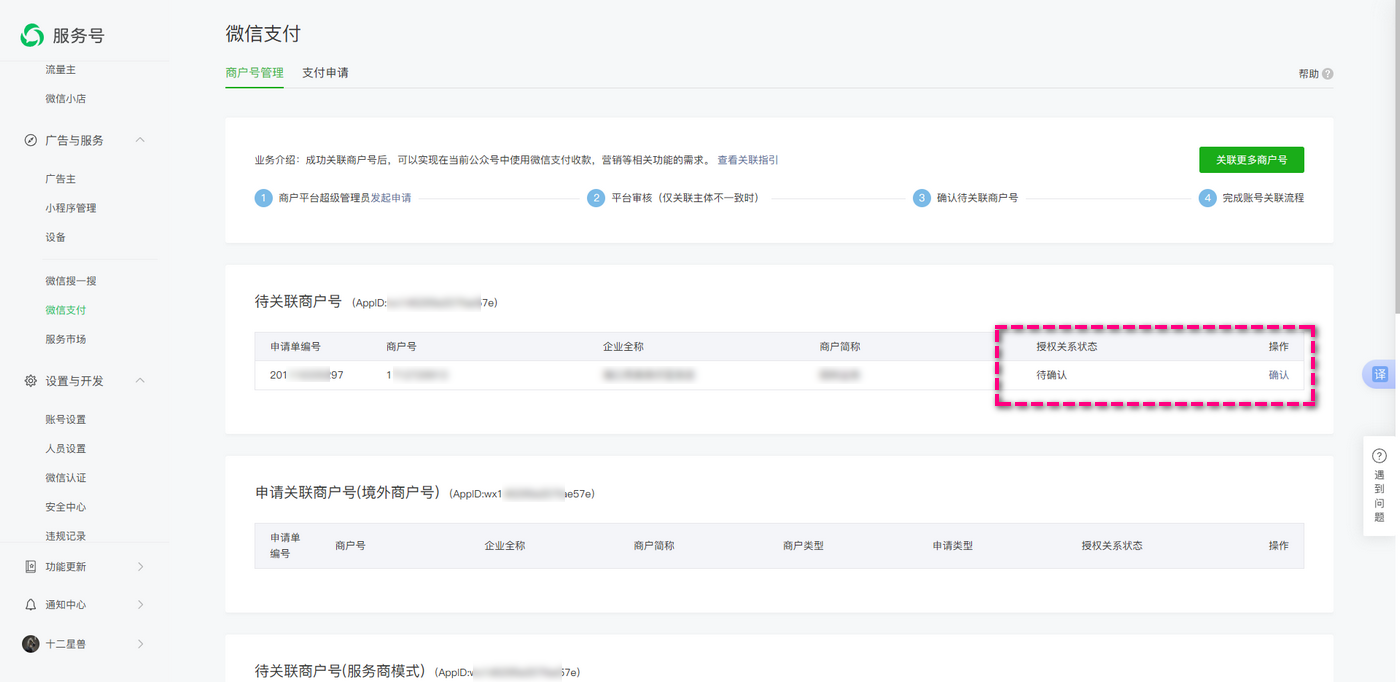Open 广告主 in the sidebar
This screenshot has height=682, width=1400.
pyautogui.click(x=60, y=179)
